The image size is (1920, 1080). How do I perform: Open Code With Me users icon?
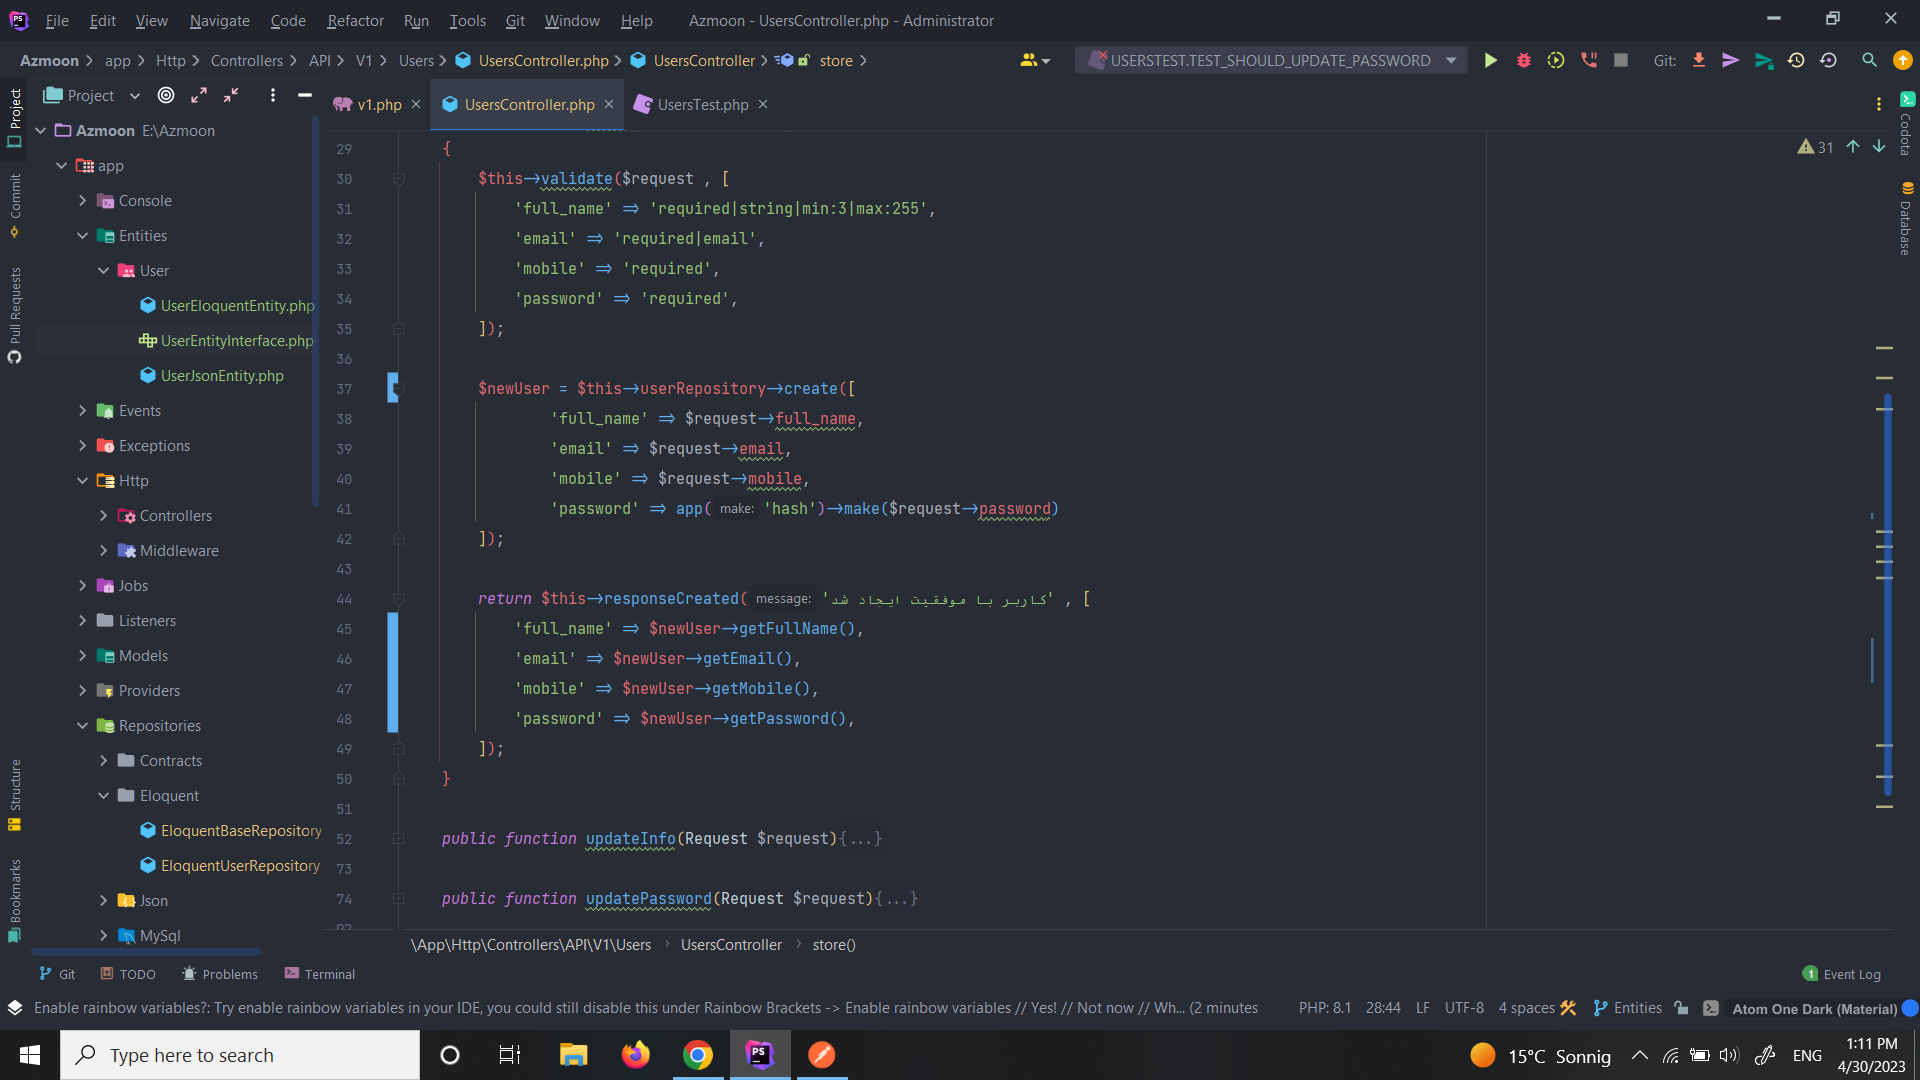pos(1035,61)
